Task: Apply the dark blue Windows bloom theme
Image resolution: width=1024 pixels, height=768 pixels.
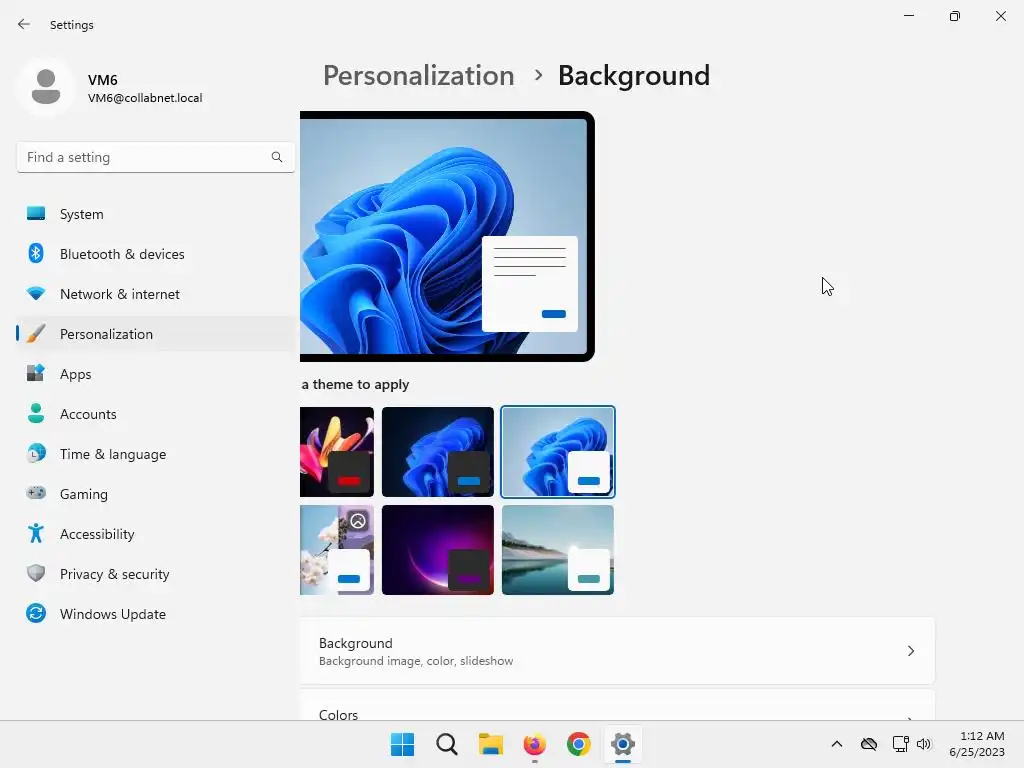Action: [x=438, y=452]
